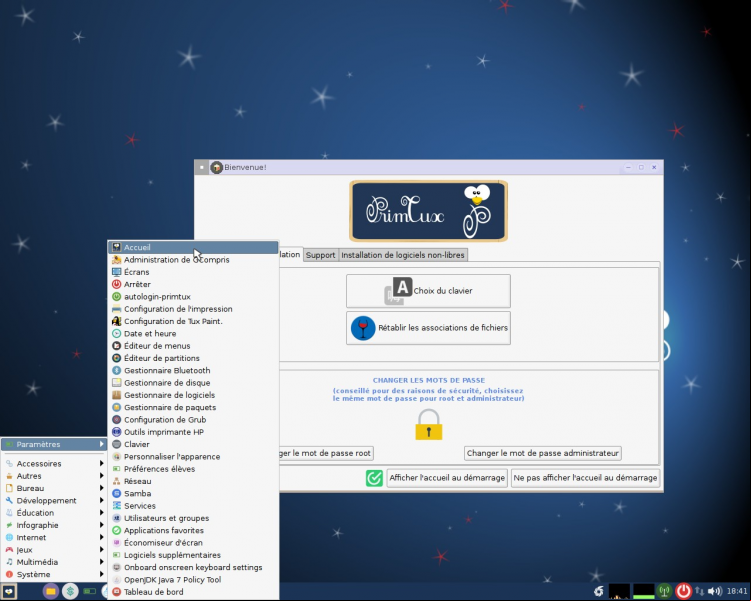
Task: Expand the Autres submenu
Action: point(54,476)
